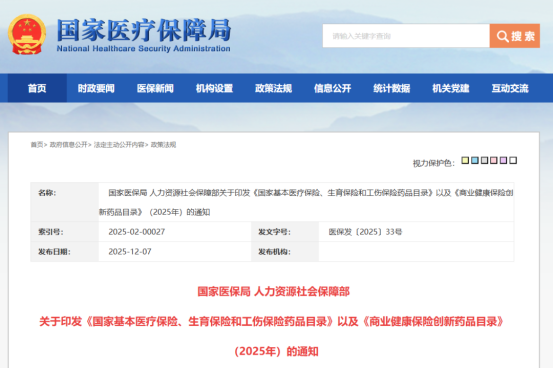Select the blue eye-protection color swatch
553x369 pixels.
click(475, 161)
